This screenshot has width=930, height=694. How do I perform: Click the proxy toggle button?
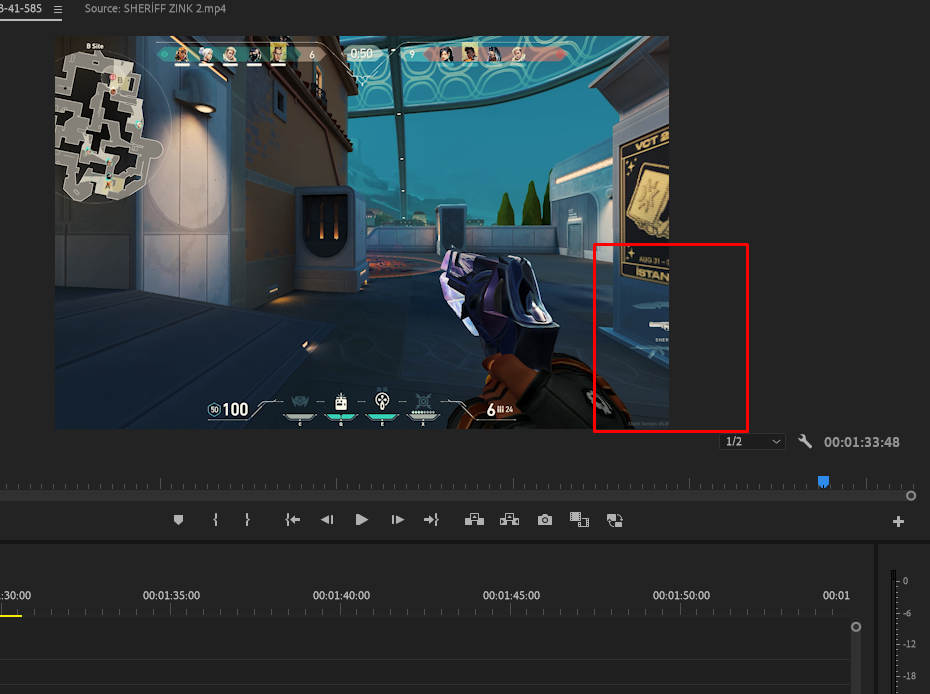click(615, 521)
